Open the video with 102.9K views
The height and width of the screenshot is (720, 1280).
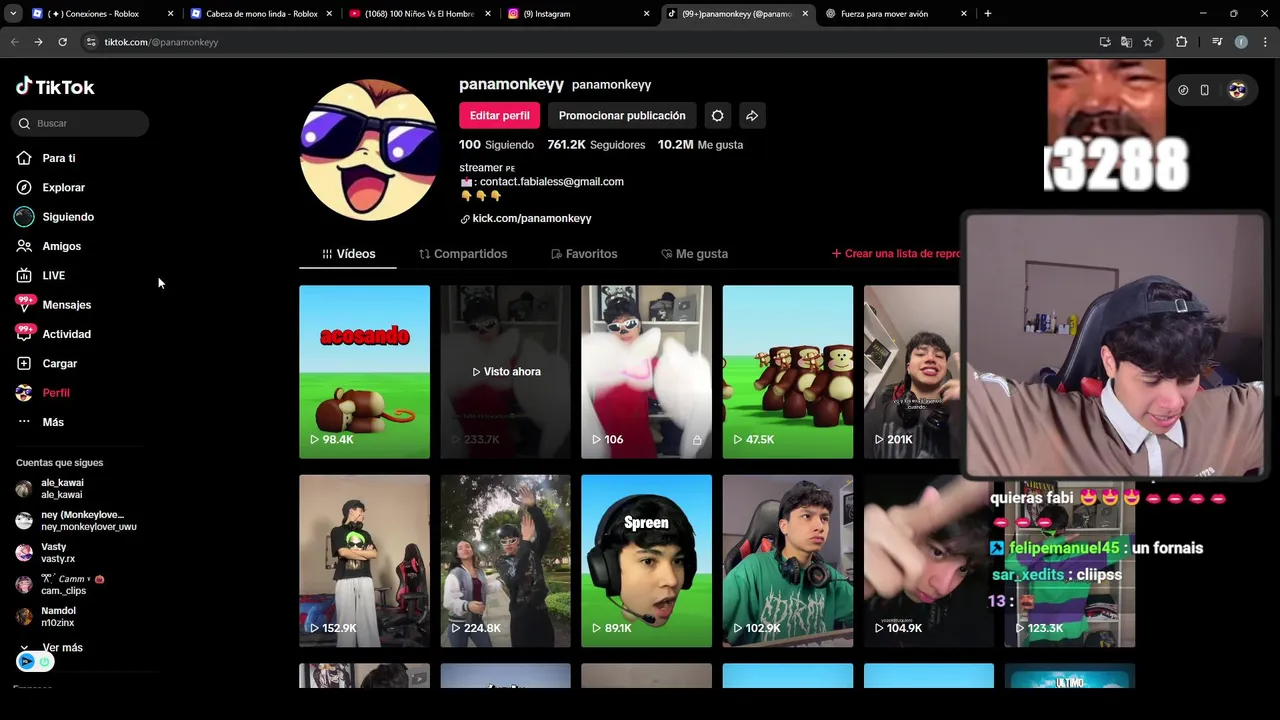[x=788, y=561]
